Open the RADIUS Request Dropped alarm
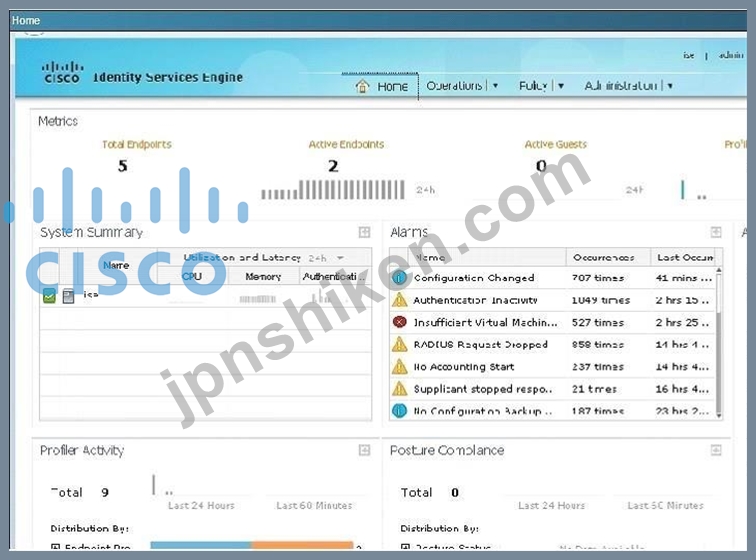The height and width of the screenshot is (560, 756). tap(481, 344)
